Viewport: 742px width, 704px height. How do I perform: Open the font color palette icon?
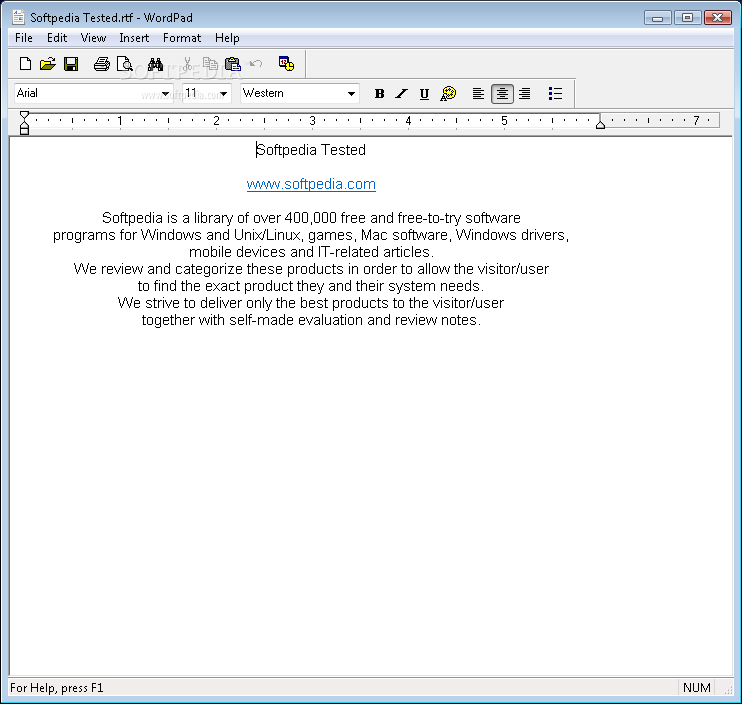[448, 94]
